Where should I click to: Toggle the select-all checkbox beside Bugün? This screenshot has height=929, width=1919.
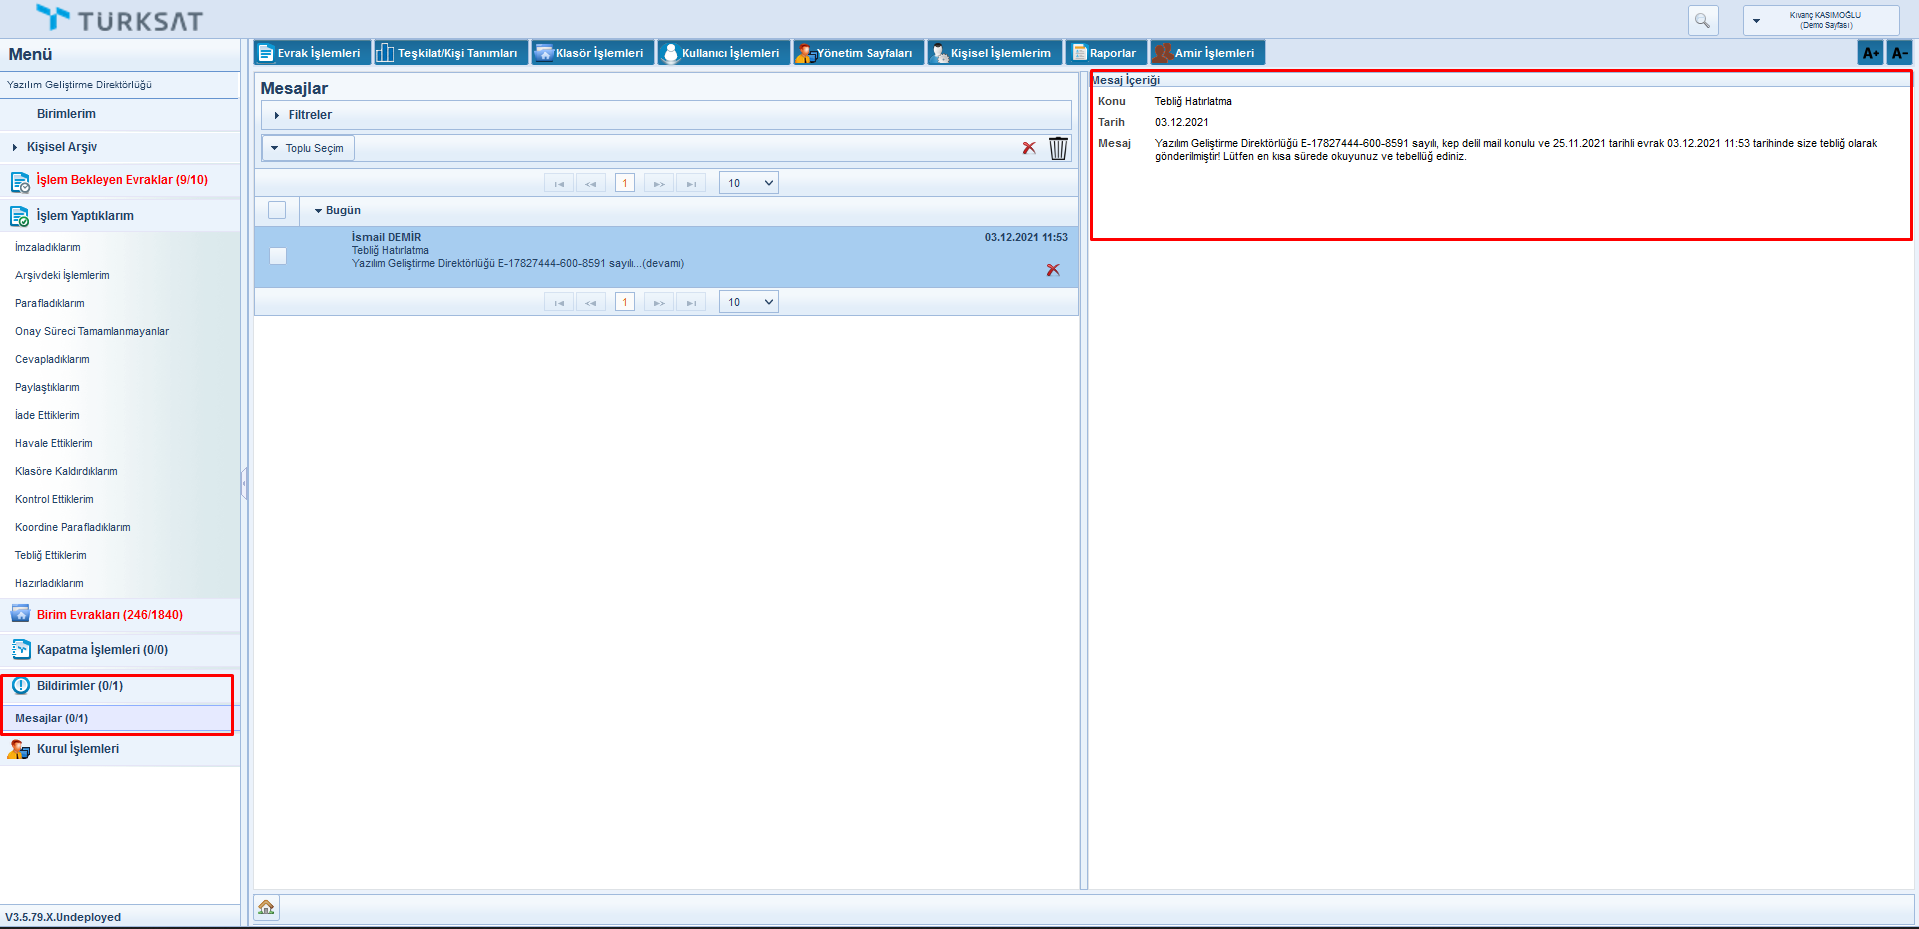pos(277,210)
